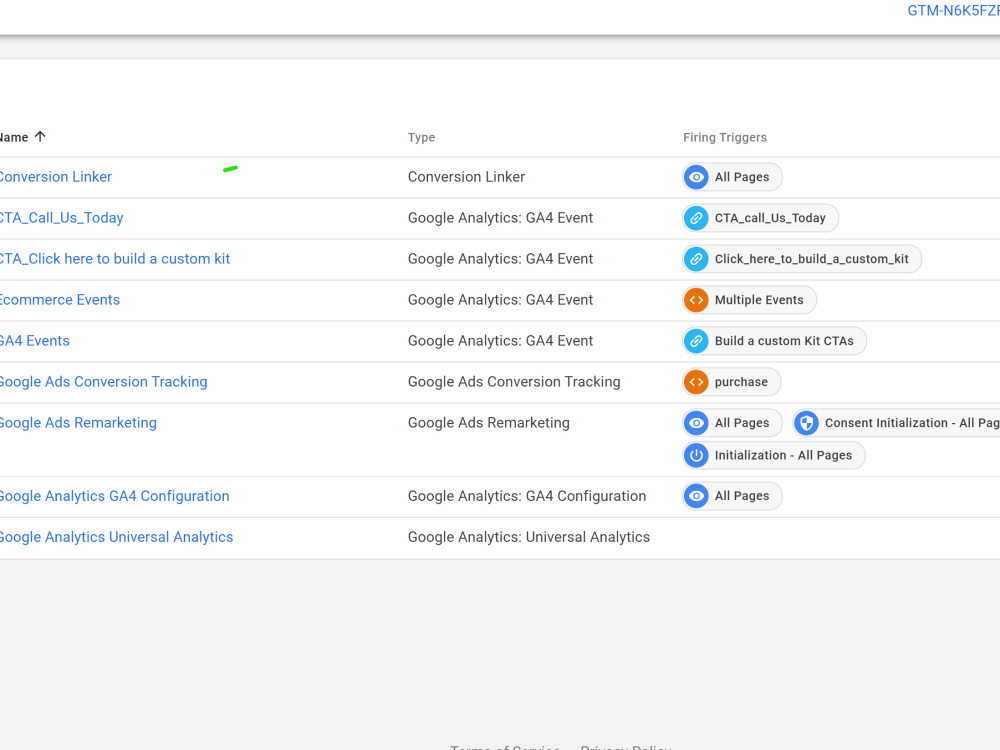Click the eye icon in Google Ads Remarketing row
1000x750 pixels.
pos(696,423)
